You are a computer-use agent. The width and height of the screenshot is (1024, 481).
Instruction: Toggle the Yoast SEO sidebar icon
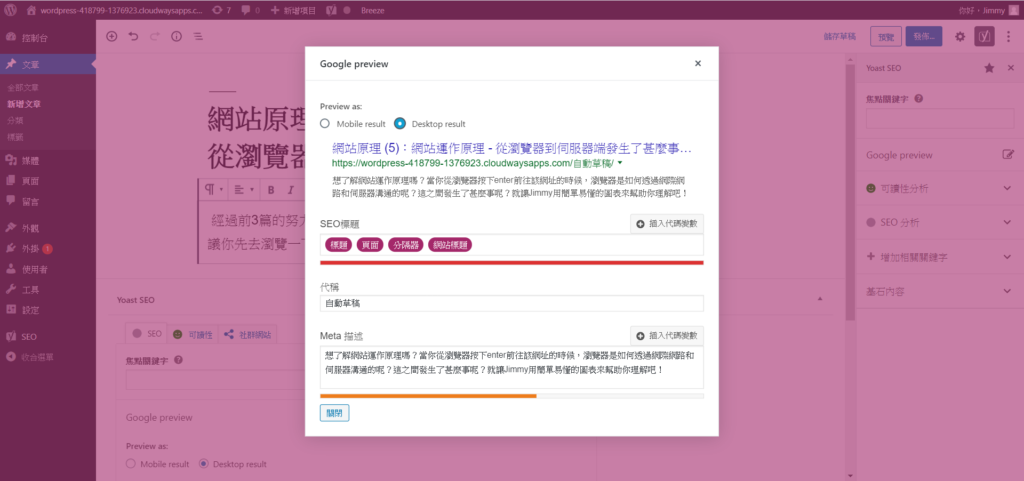(x=984, y=37)
